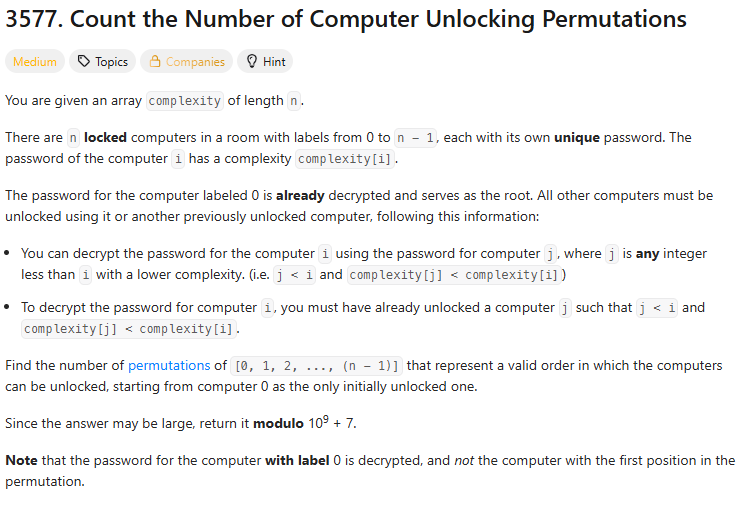The height and width of the screenshot is (505, 752).
Task: Click the bold 'Note' text
Action: pyautogui.click(x=22, y=460)
